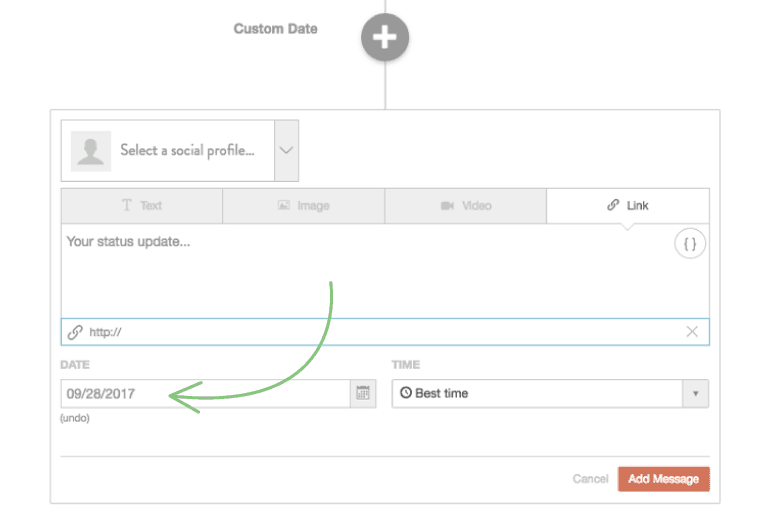
Task: Switch to the Image tab
Action: pos(303,206)
